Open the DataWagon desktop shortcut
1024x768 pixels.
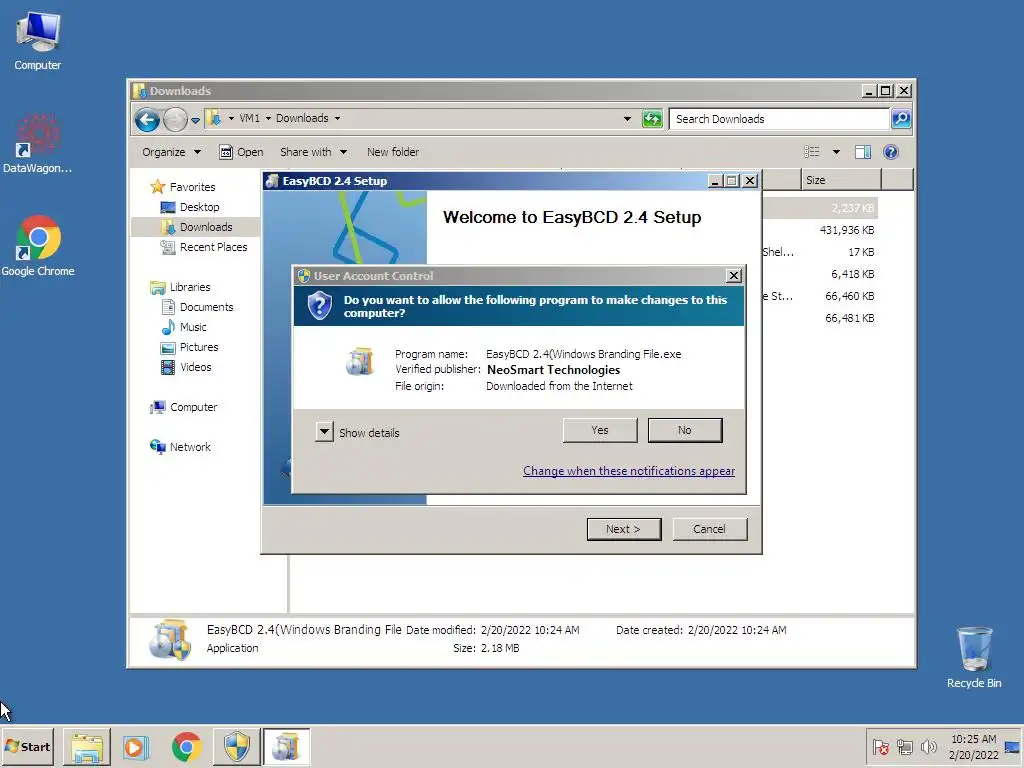[37, 144]
